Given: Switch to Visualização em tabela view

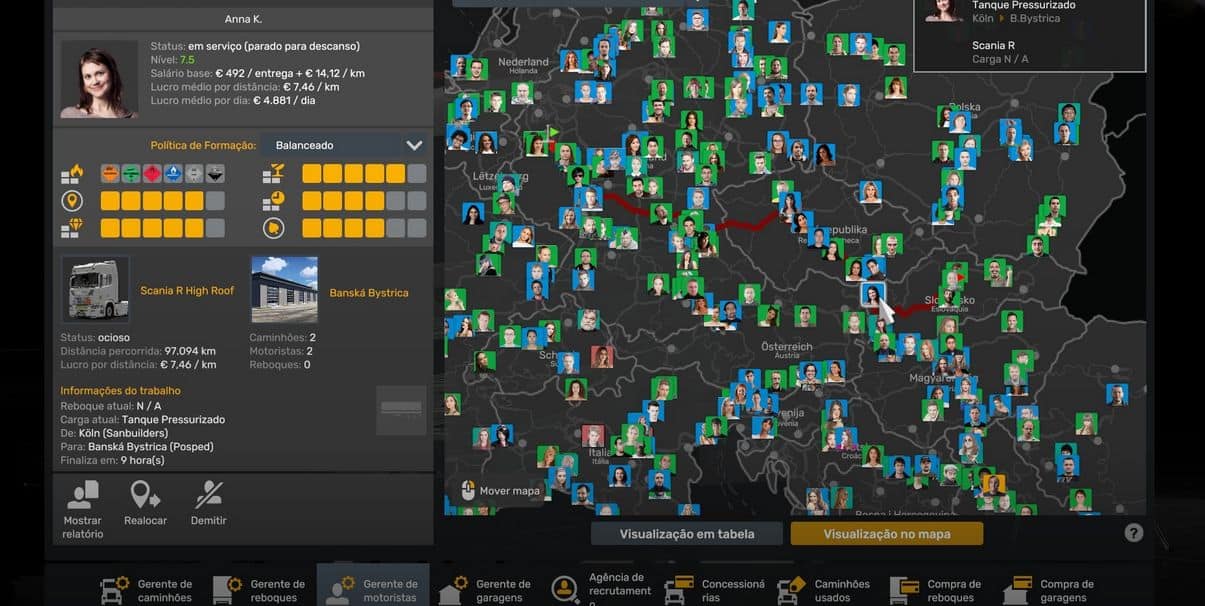Looking at the screenshot, I should (x=686, y=534).
